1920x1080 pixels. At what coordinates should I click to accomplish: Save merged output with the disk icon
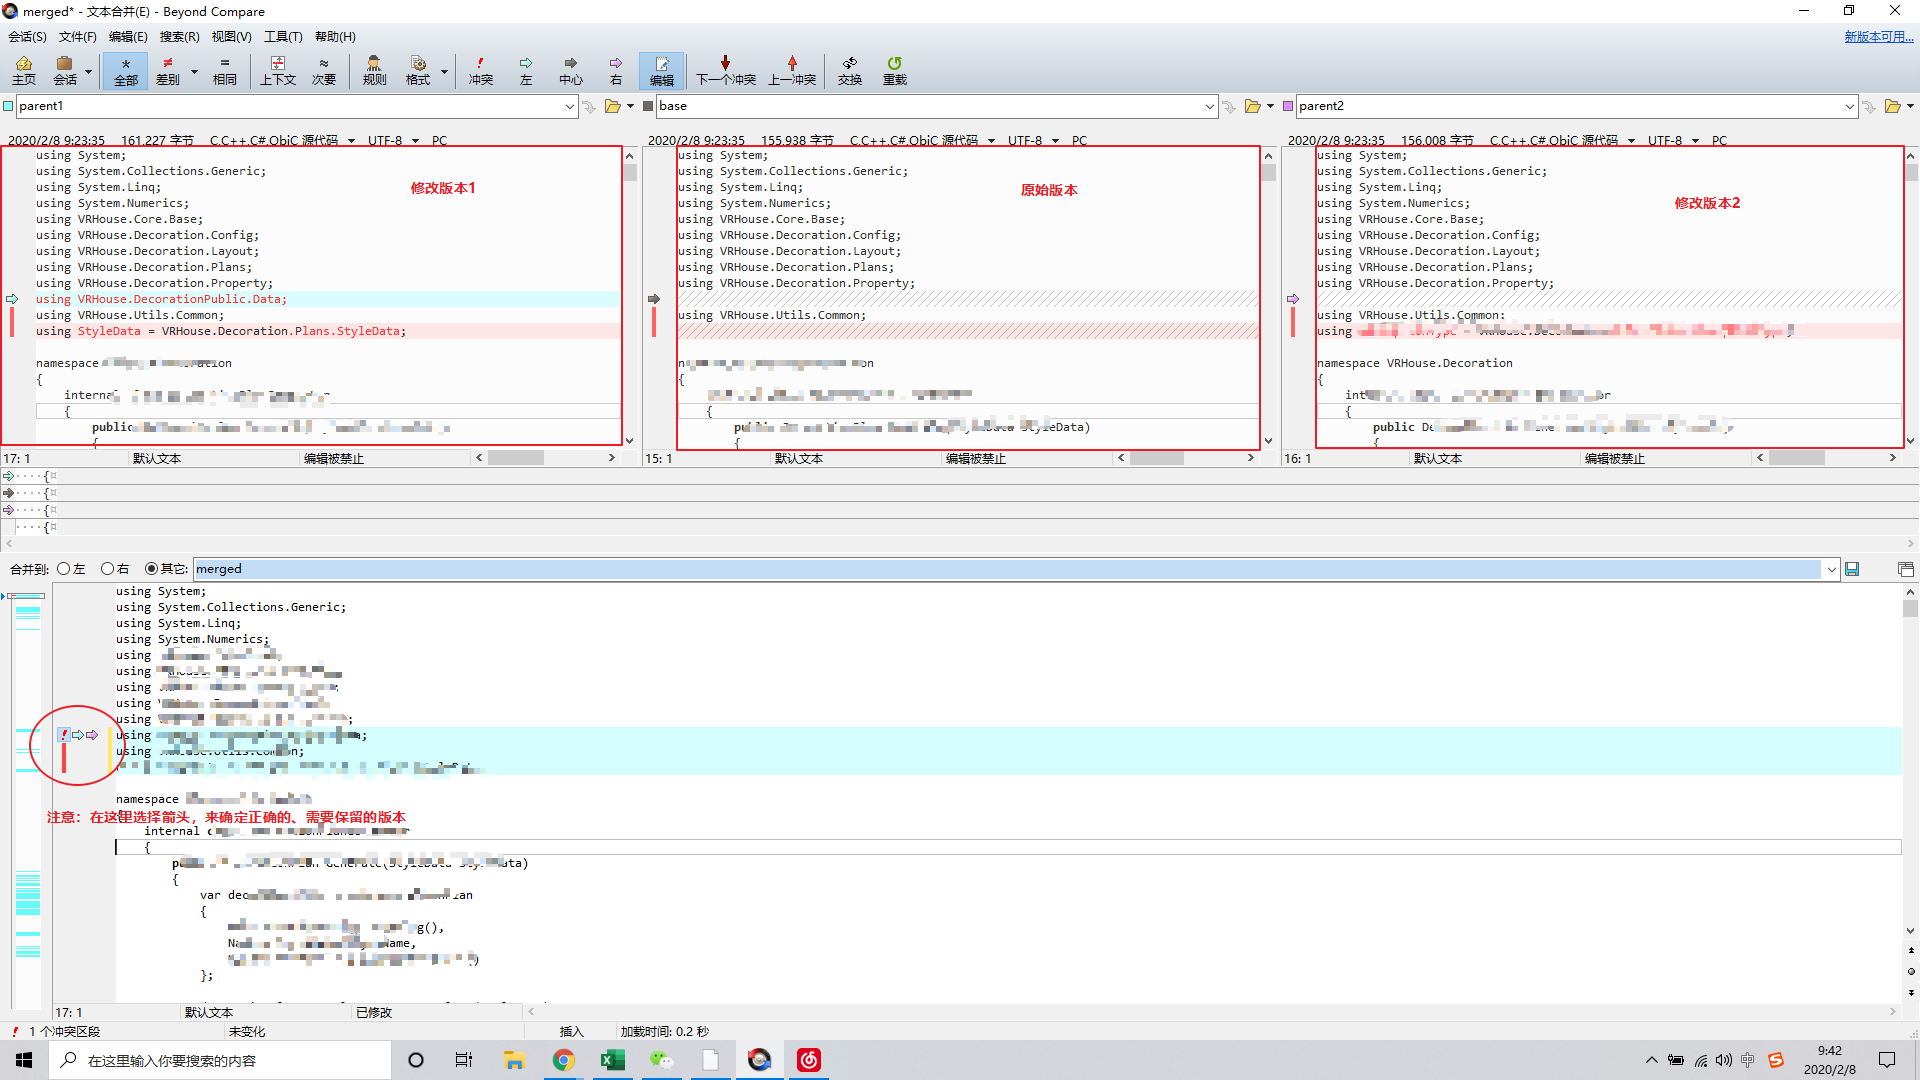[x=1852, y=569]
